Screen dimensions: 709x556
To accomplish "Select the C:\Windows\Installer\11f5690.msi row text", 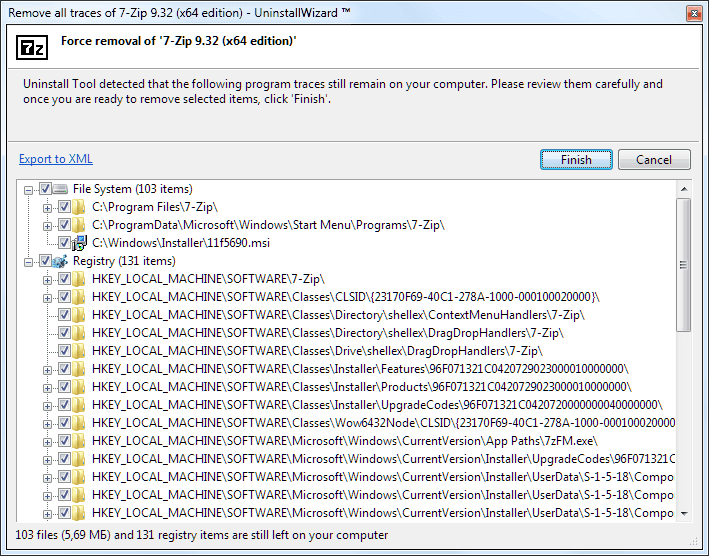I will 181,243.
